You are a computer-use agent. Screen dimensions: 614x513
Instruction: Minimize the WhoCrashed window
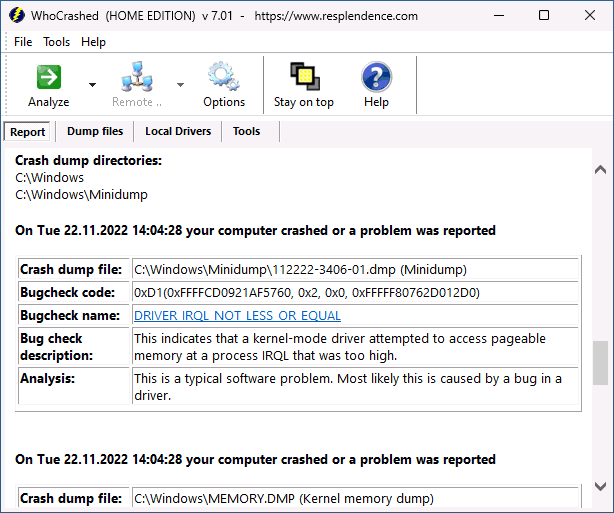coord(498,16)
